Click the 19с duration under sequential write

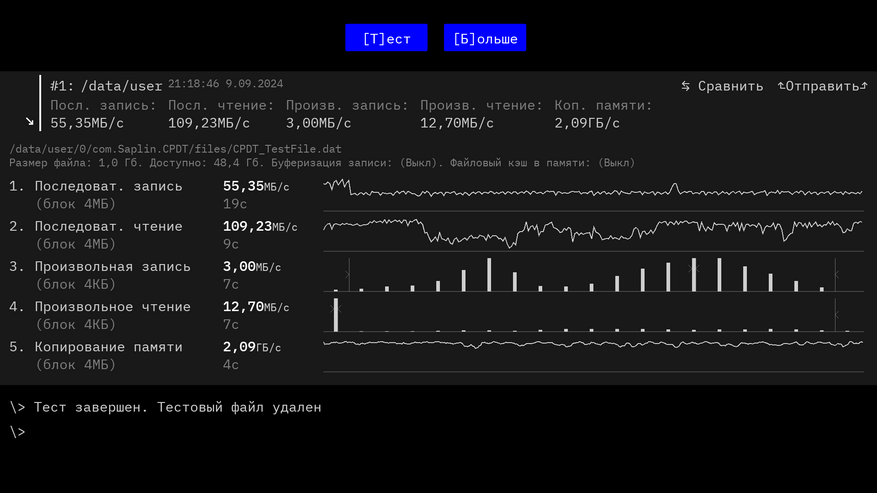point(235,204)
